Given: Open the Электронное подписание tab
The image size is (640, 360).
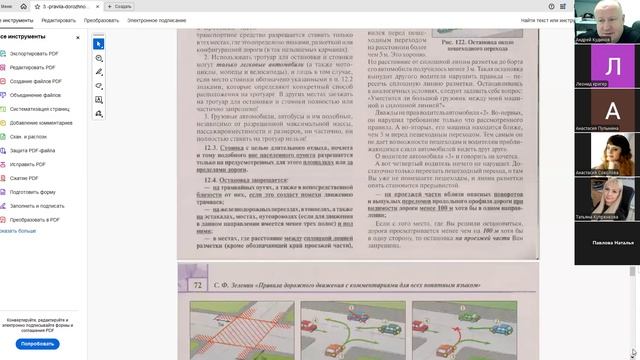Looking at the screenshot, I should click(157, 20).
